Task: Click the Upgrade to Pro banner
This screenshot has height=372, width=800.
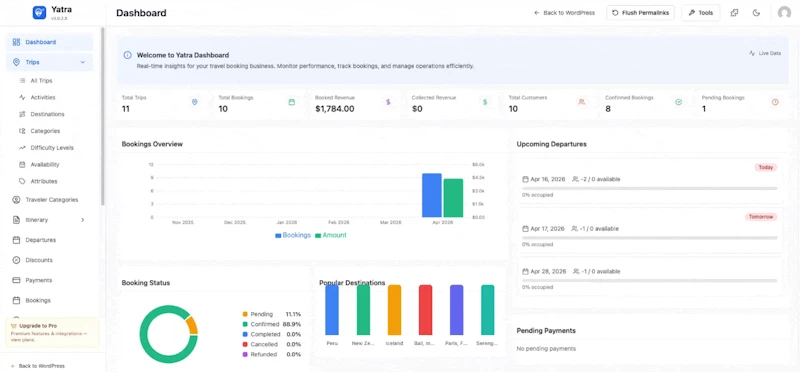Action: (52, 333)
